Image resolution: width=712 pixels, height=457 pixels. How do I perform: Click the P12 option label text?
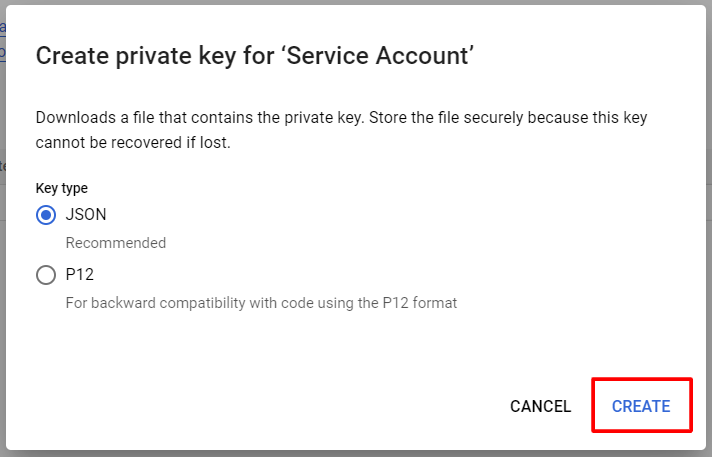tap(80, 274)
